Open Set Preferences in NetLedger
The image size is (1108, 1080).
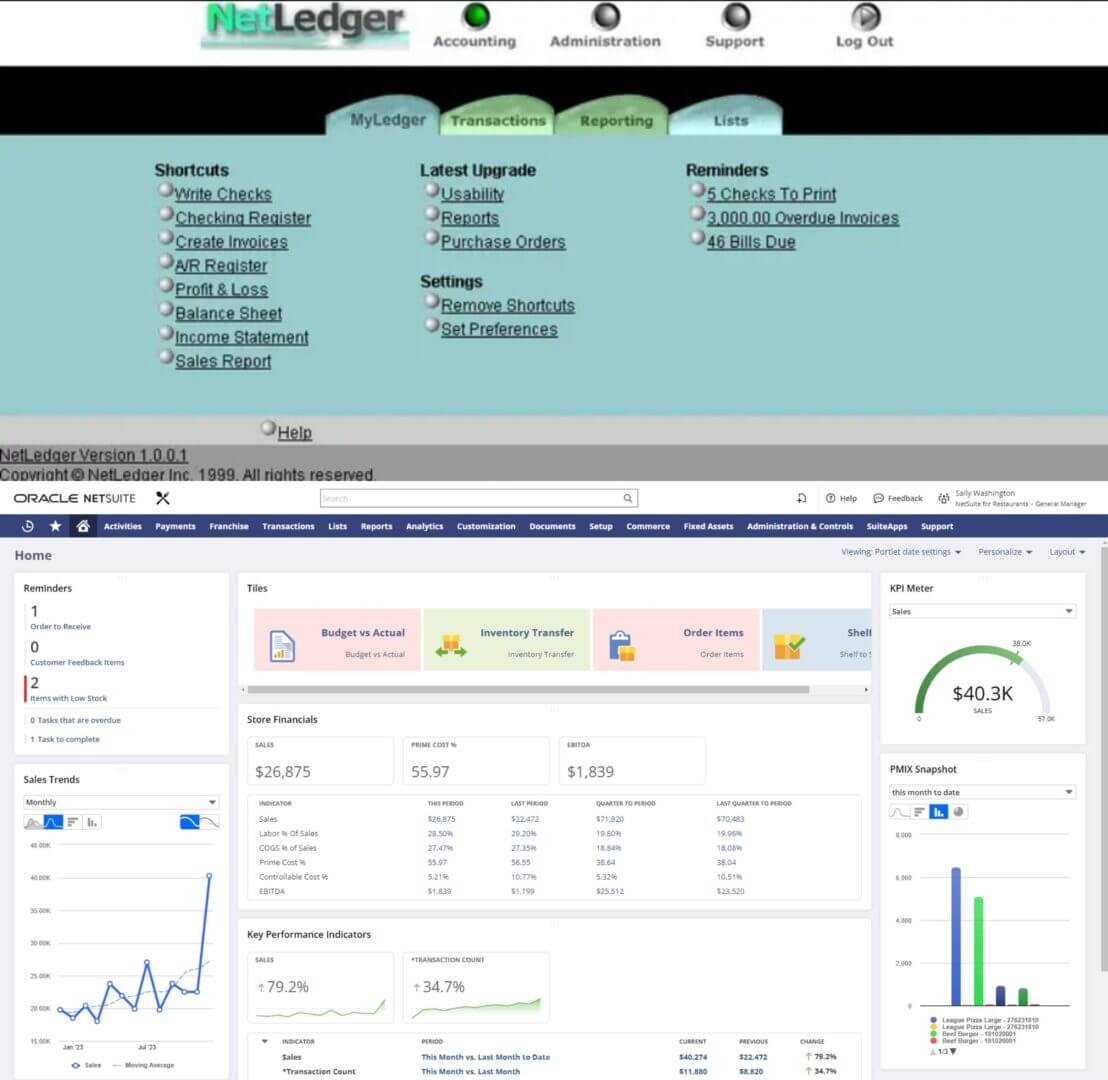499,330
